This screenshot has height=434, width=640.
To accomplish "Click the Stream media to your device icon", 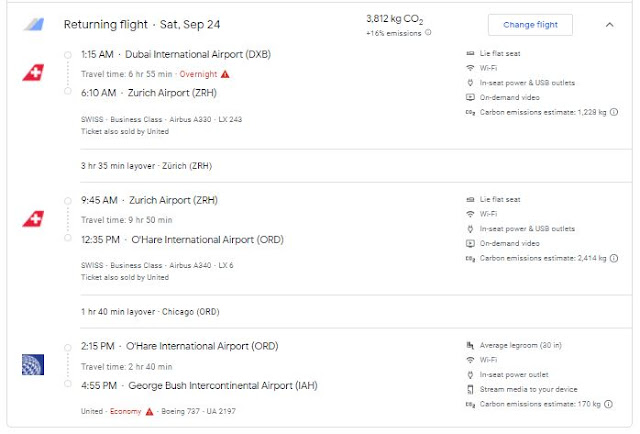I will (x=470, y=389).
